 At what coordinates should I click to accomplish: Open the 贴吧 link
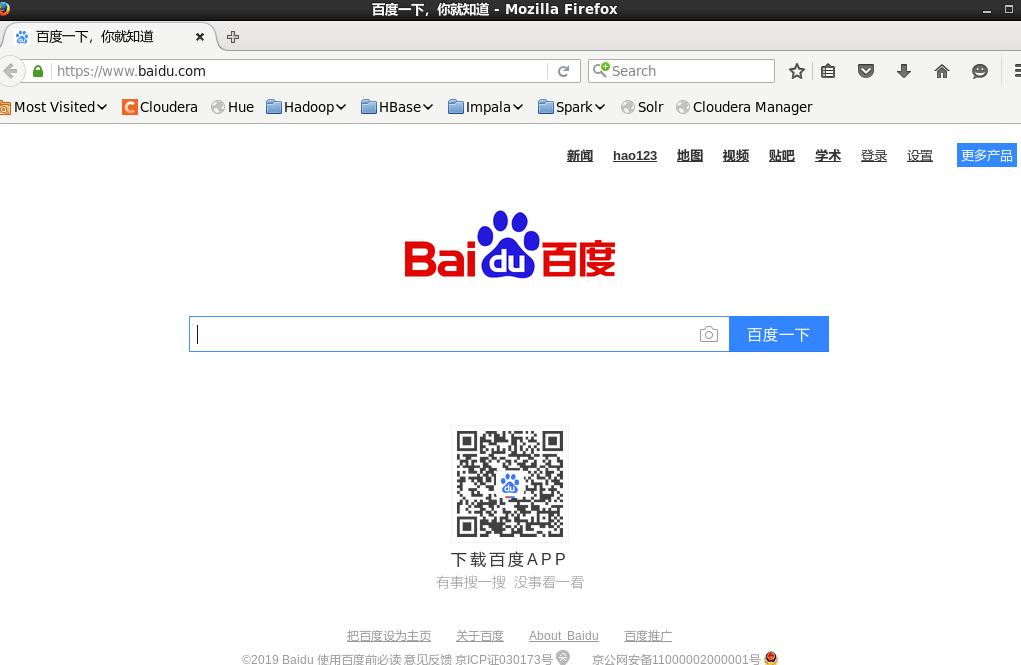[x=781, y=156]
